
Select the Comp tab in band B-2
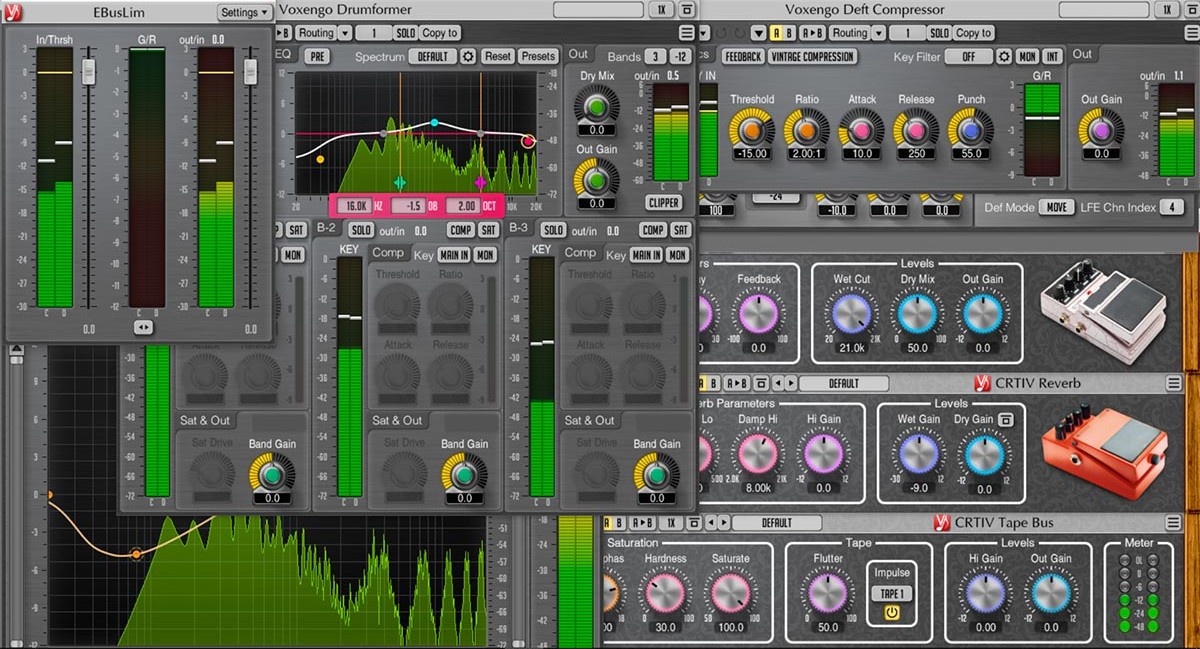(388, 253)
